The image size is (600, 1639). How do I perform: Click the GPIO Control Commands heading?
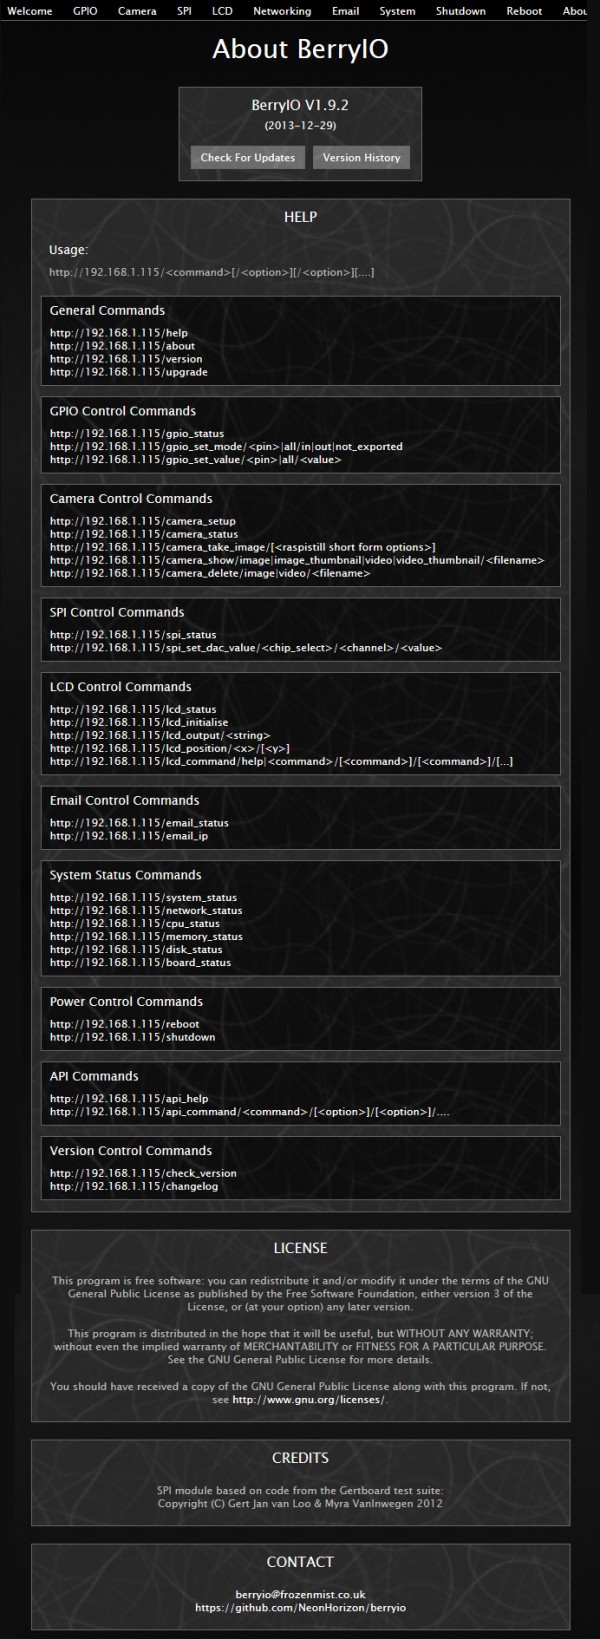click(x=123, y=411)
